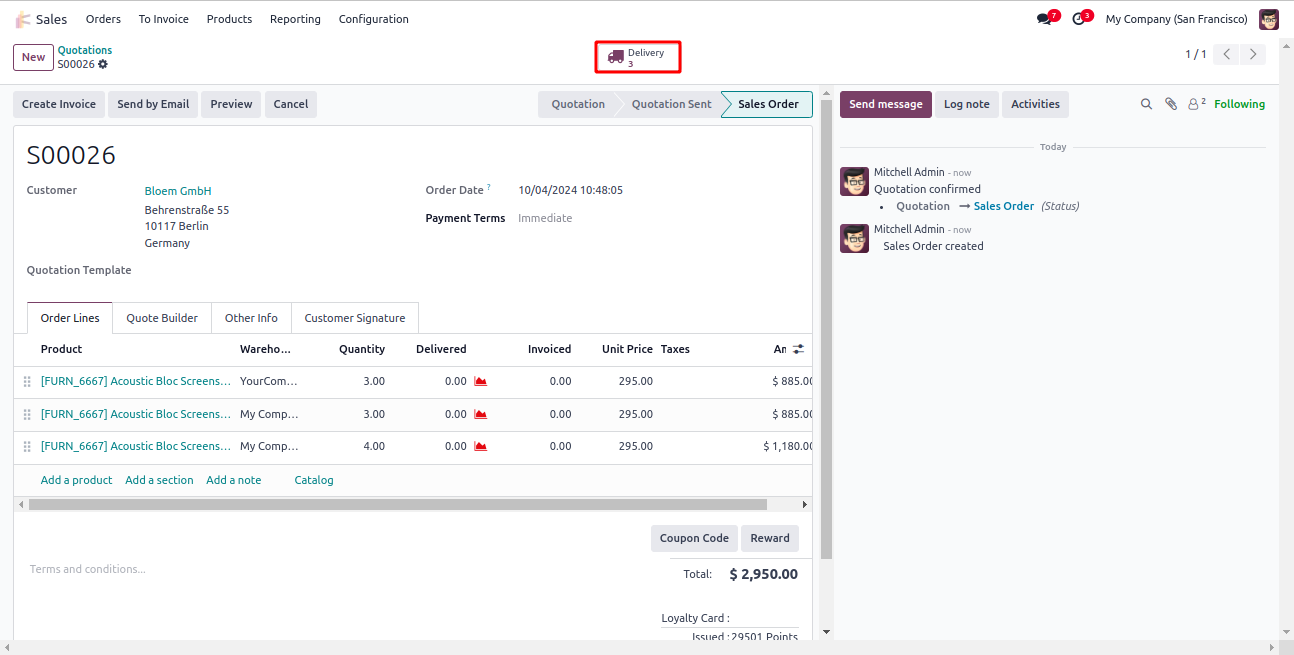The height and width of the screenshot is (655, 1294).
Task: Open the Reporting menu
Action: pos(295,19)
